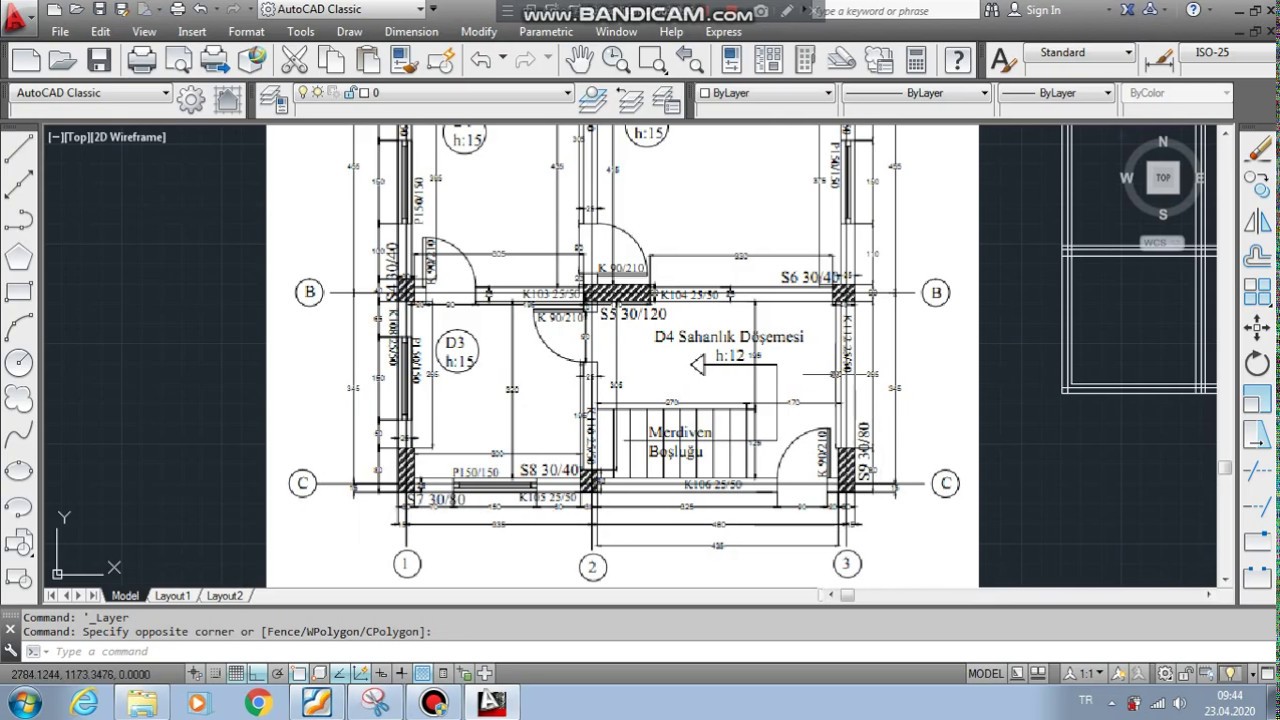This screenshot has width=1280, height=720.
Task: Click the Paste clipboard icon
Action: coord(368,60)
